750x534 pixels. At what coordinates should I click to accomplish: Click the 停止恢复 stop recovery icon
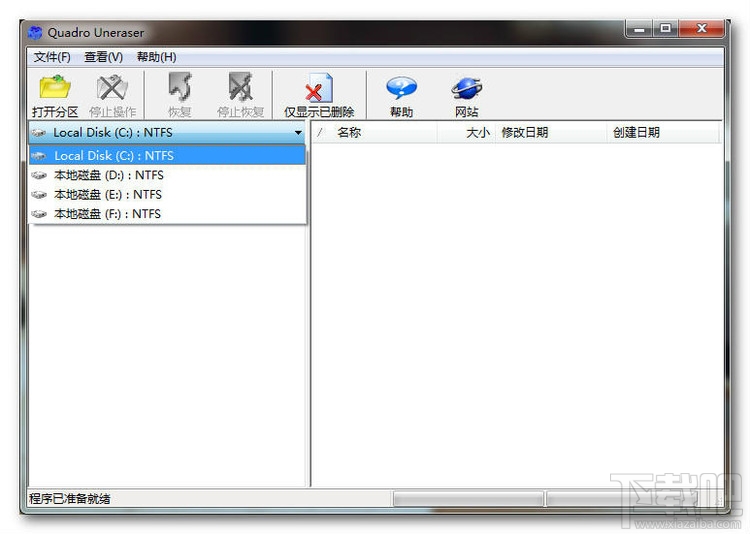[240, 95]
